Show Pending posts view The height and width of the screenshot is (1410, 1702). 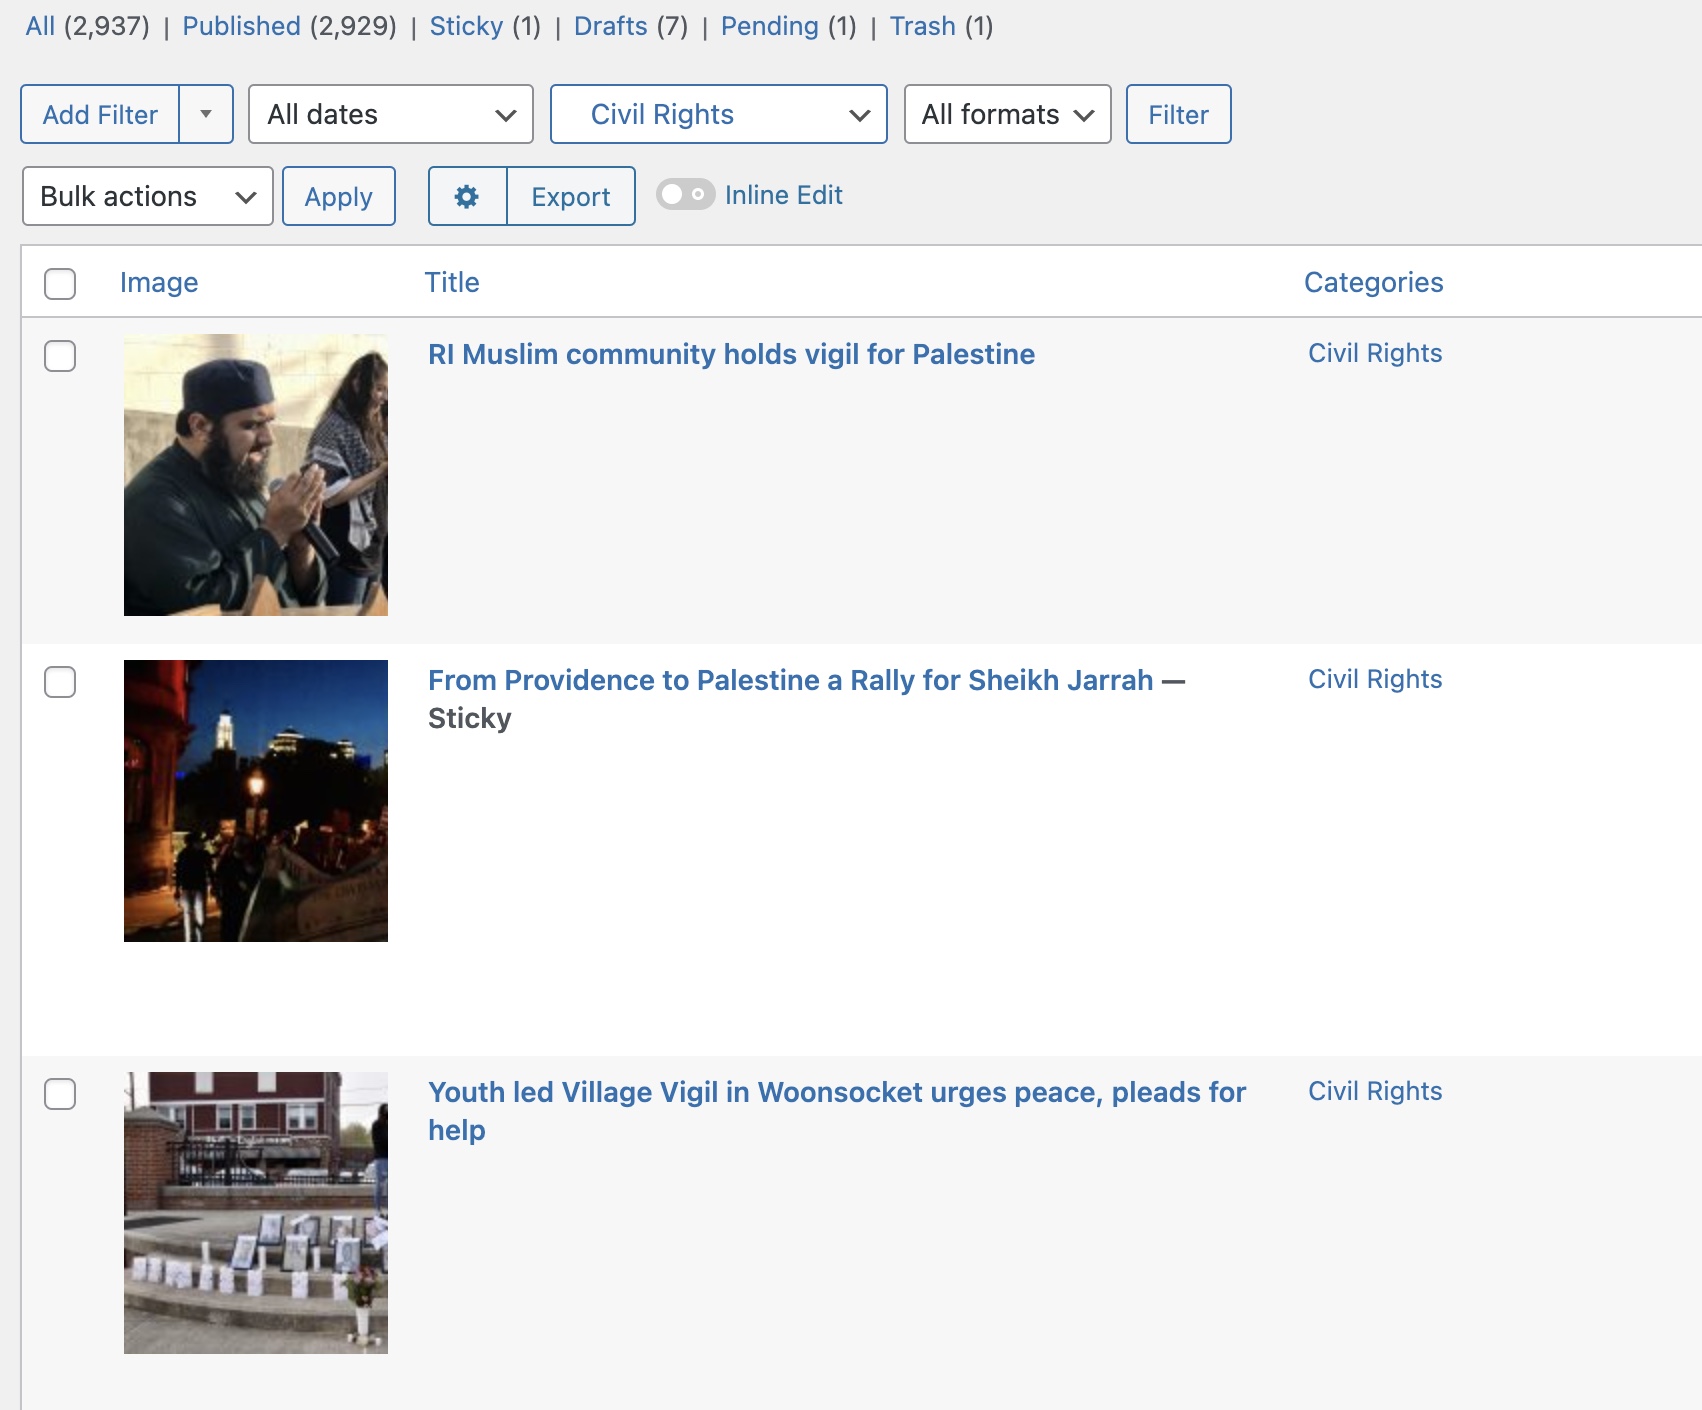pos(769,26)
